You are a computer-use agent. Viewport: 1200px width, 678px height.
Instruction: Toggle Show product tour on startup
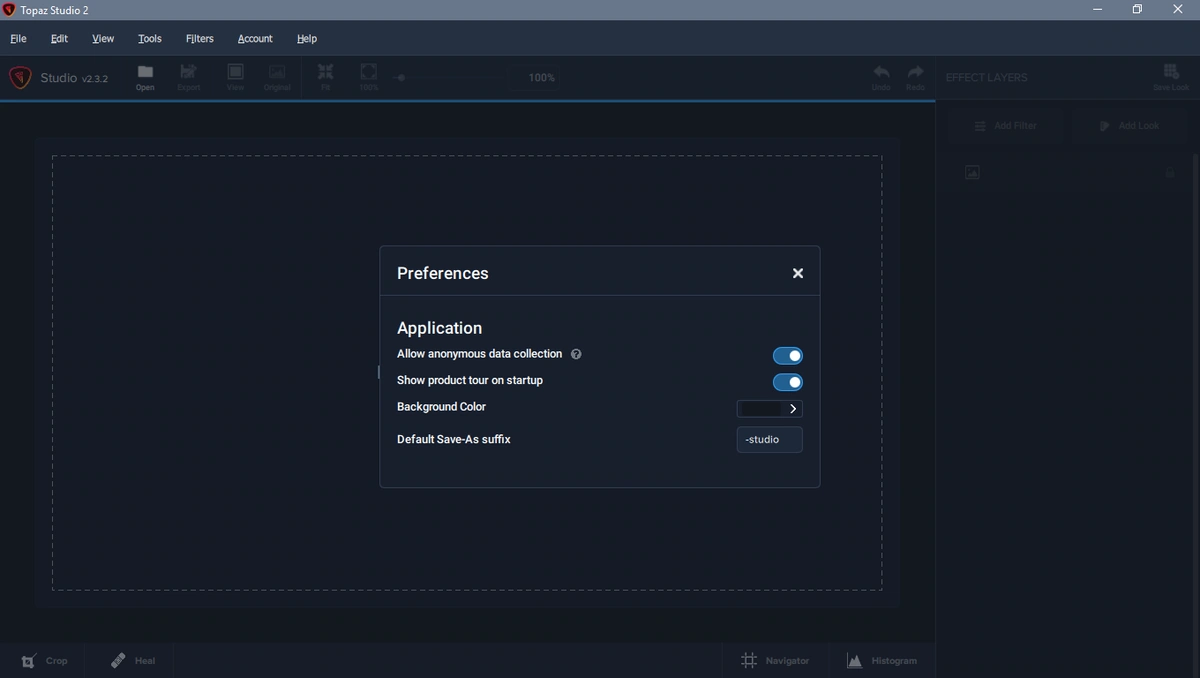pyautogui.click(x=788, y=382)
